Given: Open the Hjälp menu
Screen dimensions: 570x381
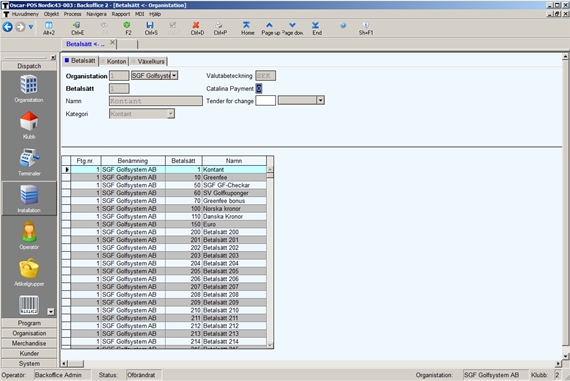Looking at the screenshot, I should pos(155,14).
